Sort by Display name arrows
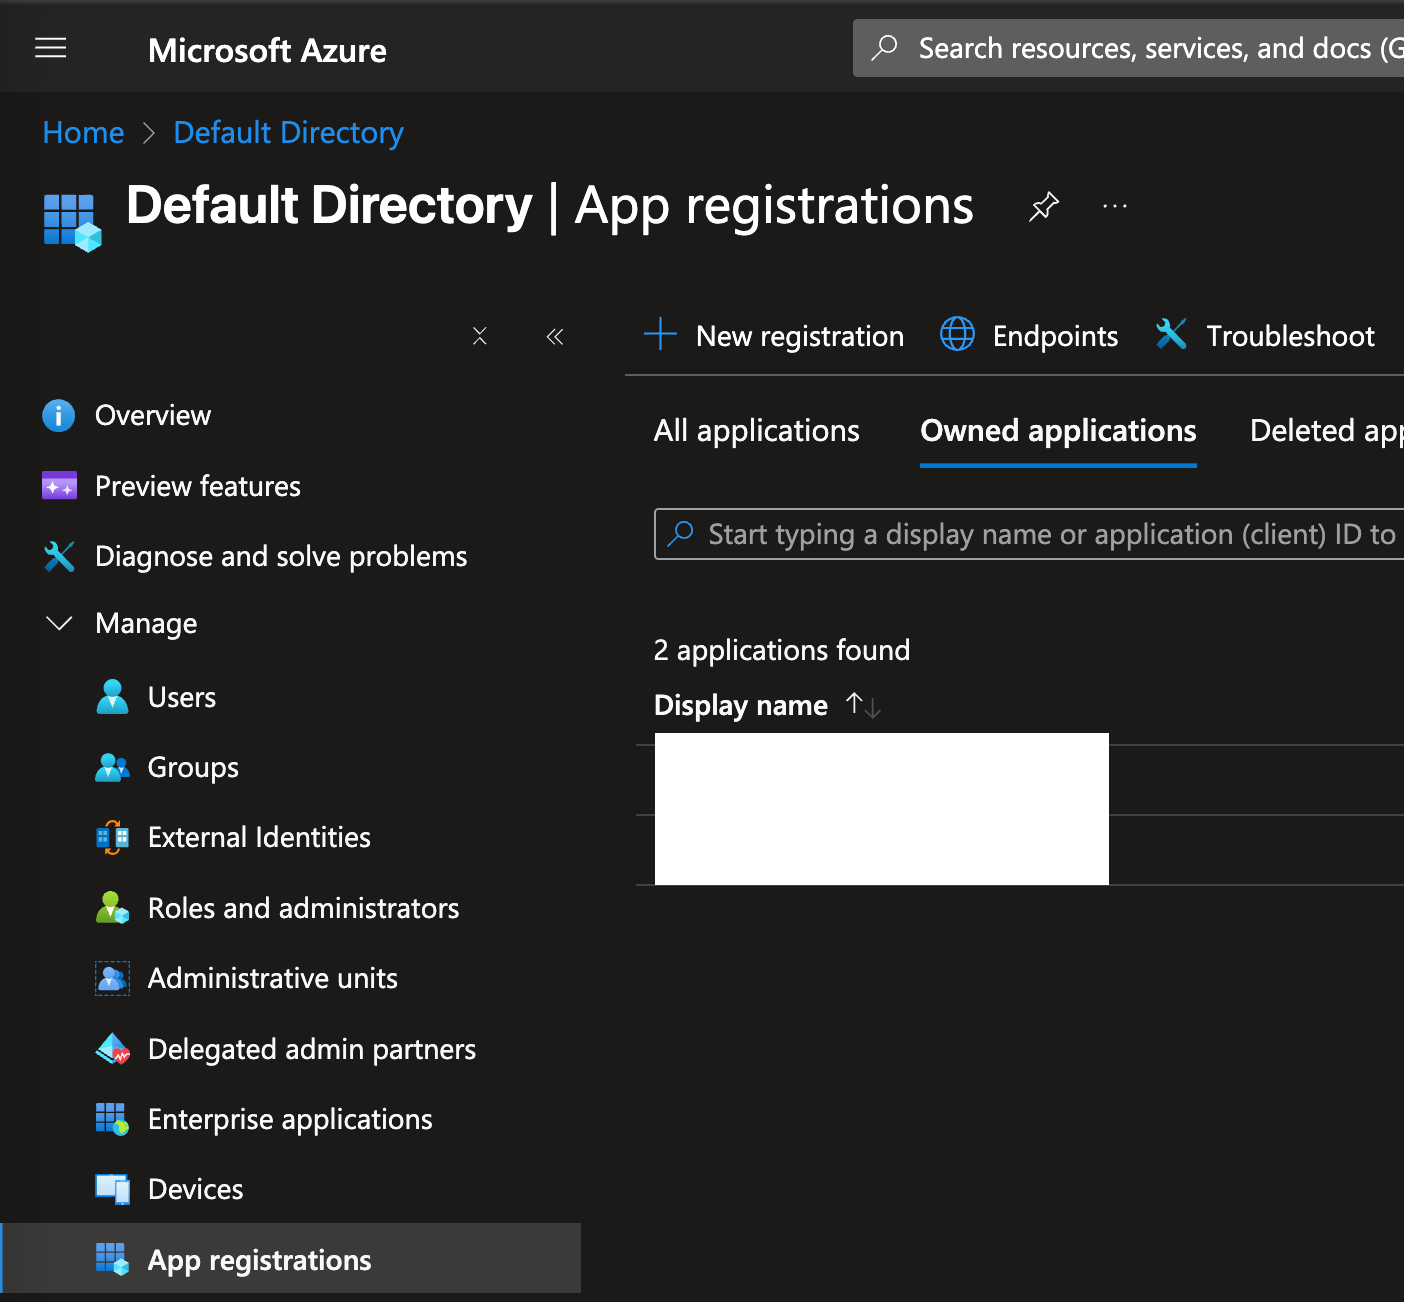Image resolution: width=1404 pixels, height=1302 pixels. tap(862, 705)
